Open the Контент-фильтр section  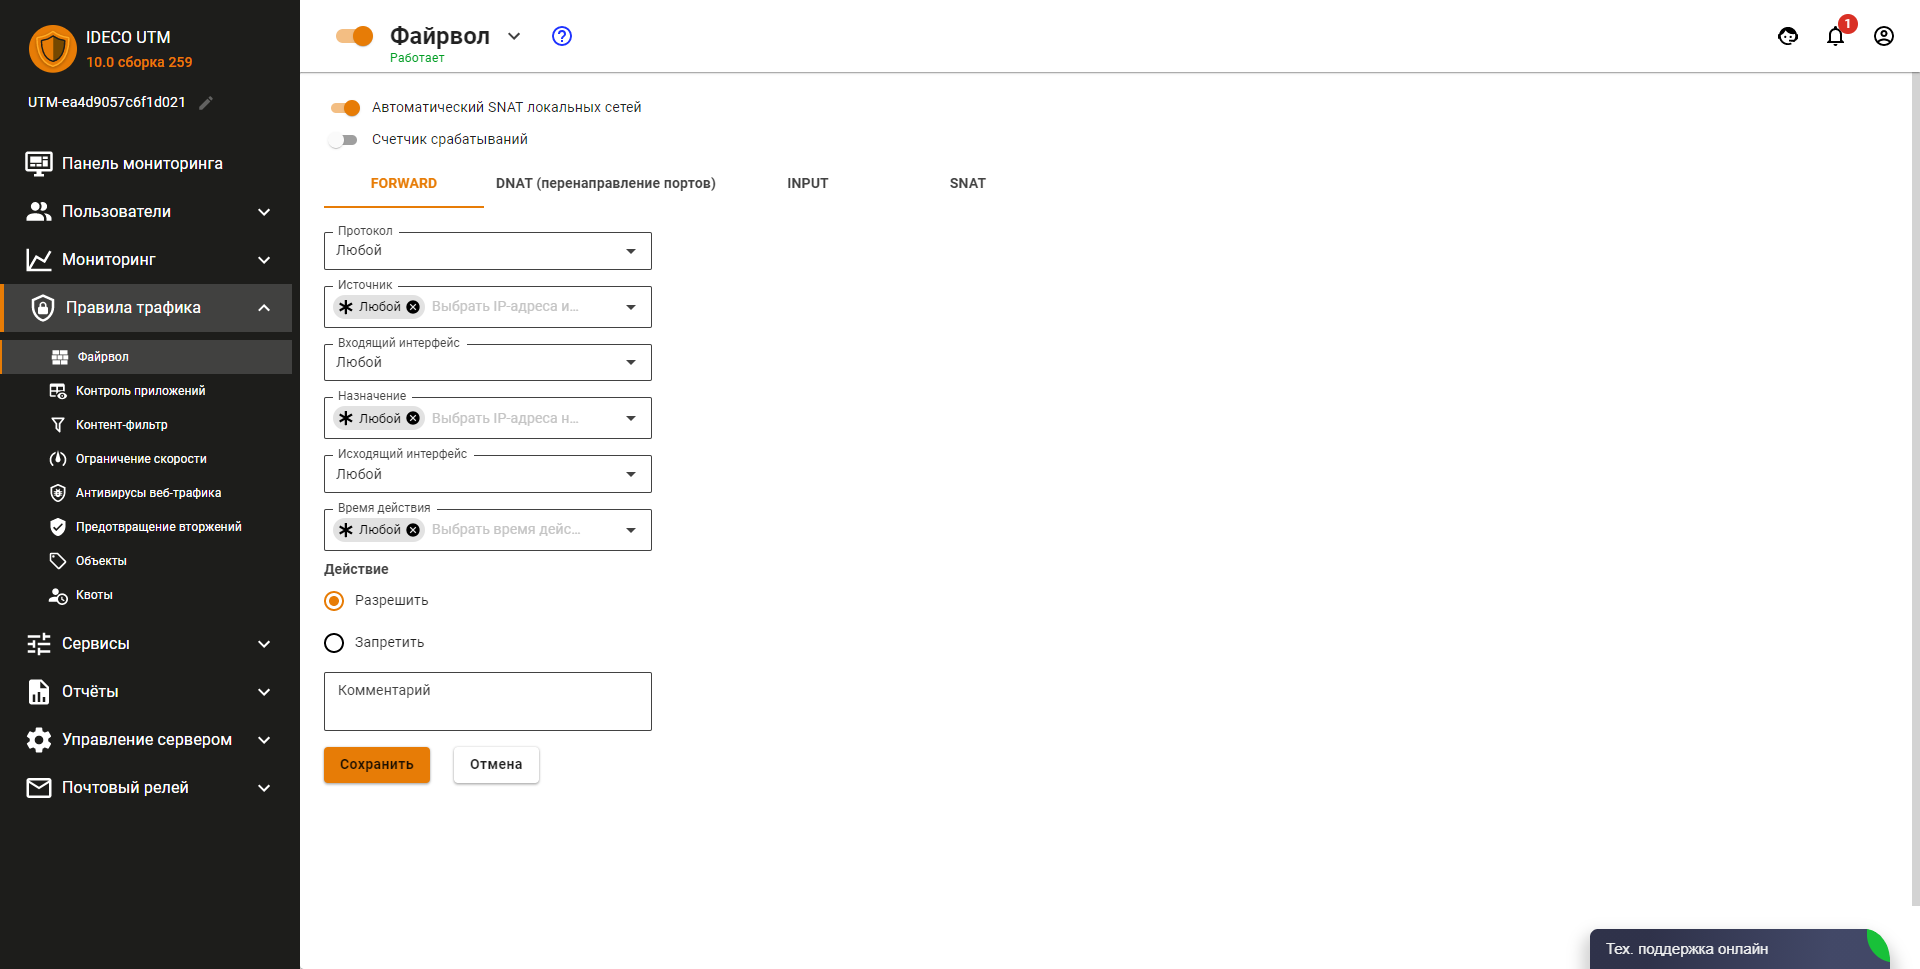click(x=122, y=425)
